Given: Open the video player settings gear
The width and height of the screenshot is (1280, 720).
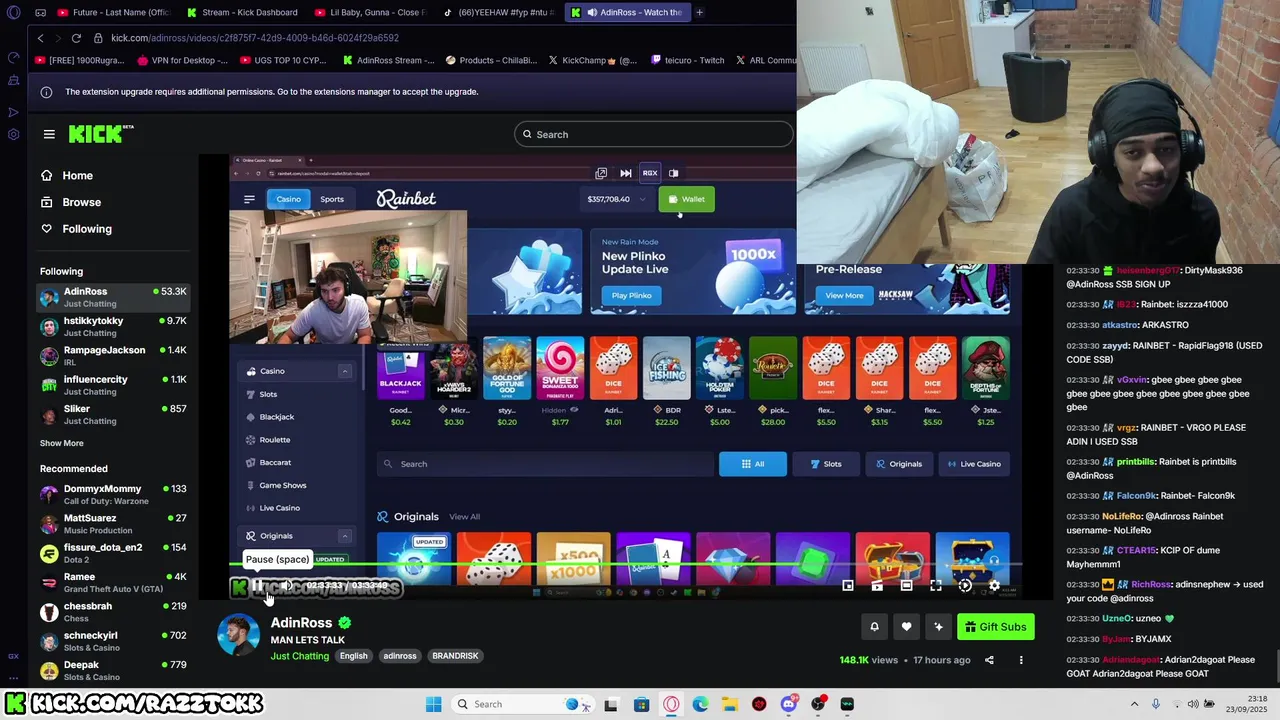Looking at the screenshot, I should coord(994,586).
